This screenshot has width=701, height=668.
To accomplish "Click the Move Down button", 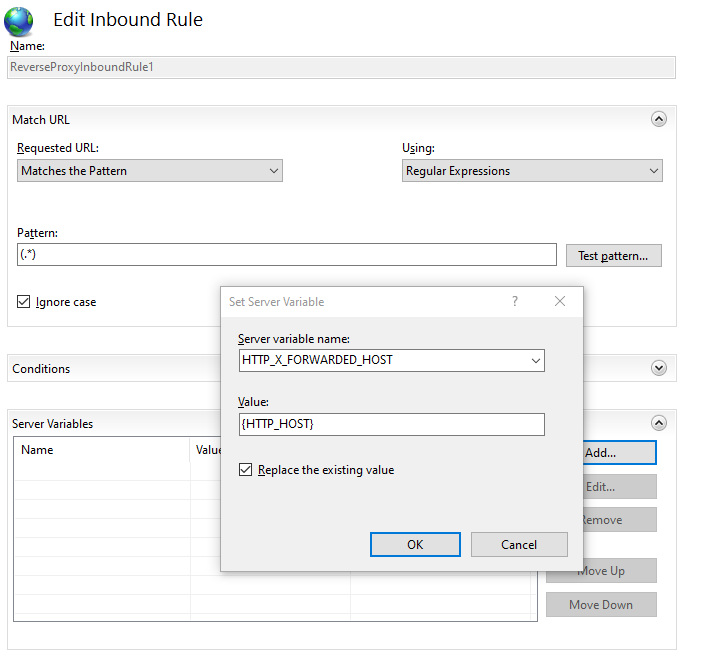I will tap(601, 605).
